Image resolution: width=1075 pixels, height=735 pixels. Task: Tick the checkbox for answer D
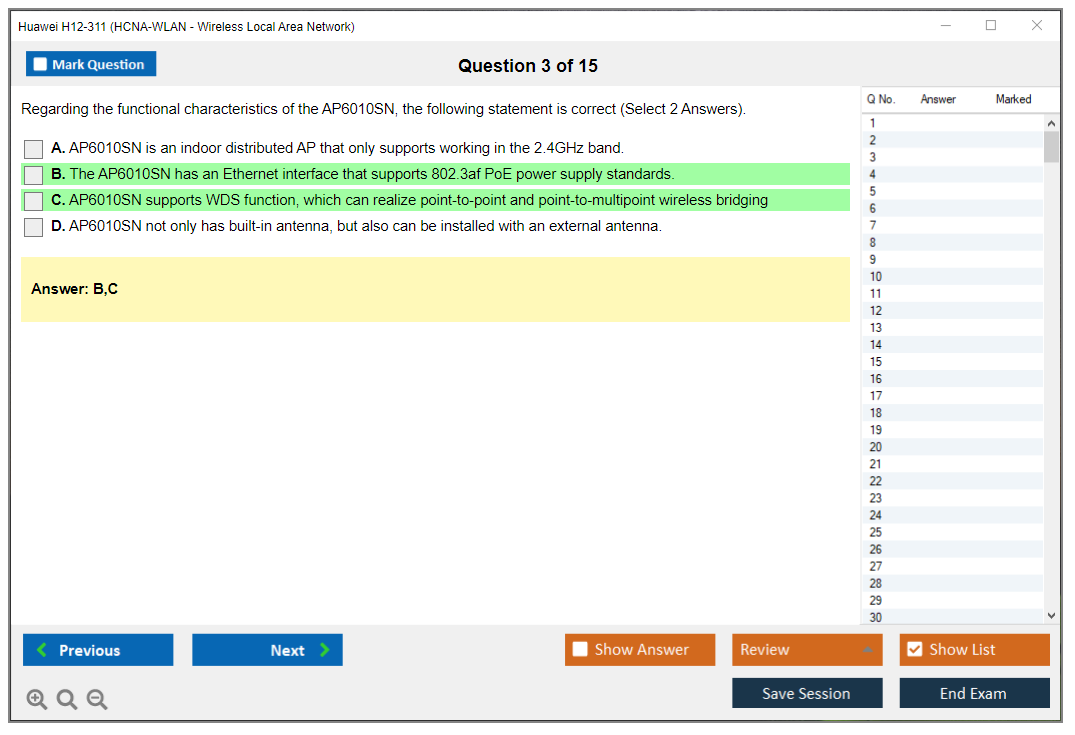click(x=34, y=227)
